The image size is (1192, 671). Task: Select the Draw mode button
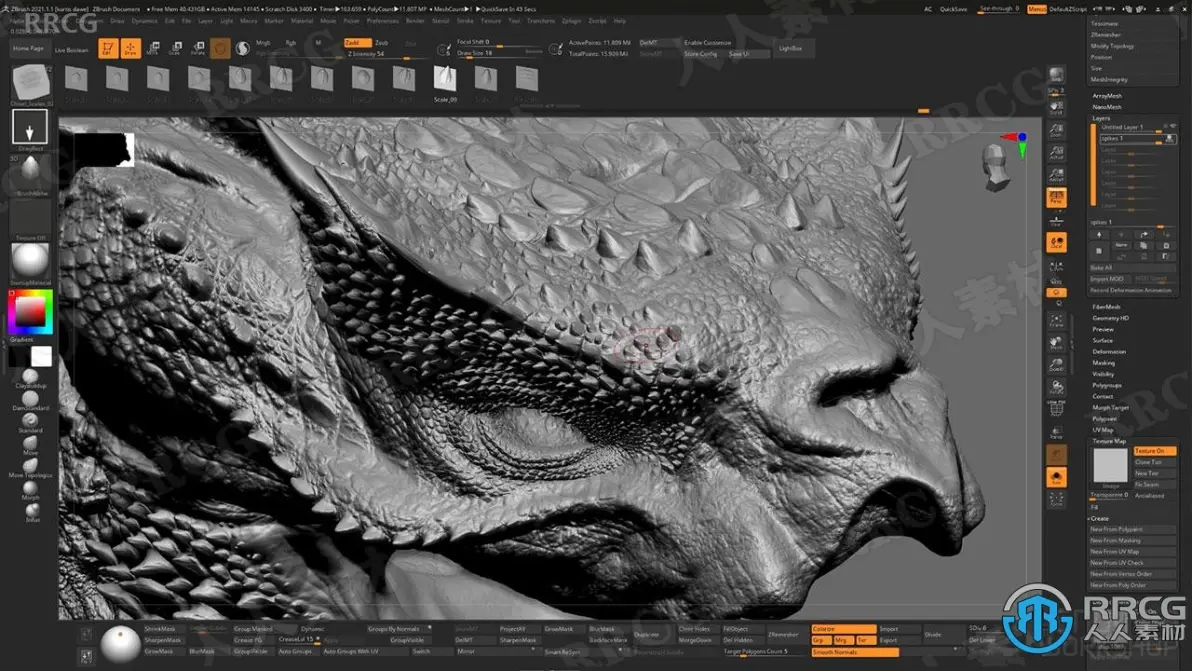[x=130, y=49]
